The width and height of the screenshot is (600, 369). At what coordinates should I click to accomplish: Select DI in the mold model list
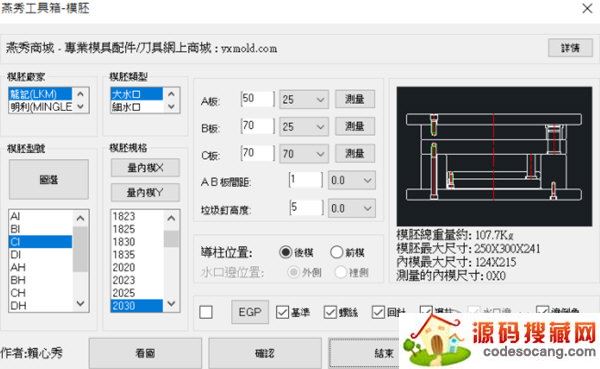pyautogui.click(x=40, y=255)
